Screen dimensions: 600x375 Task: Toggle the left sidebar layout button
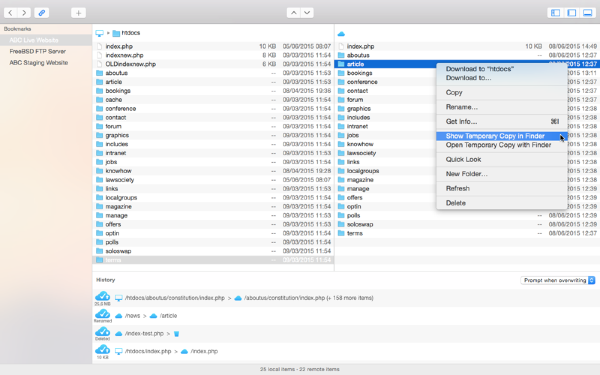click(x=555, y=13)
